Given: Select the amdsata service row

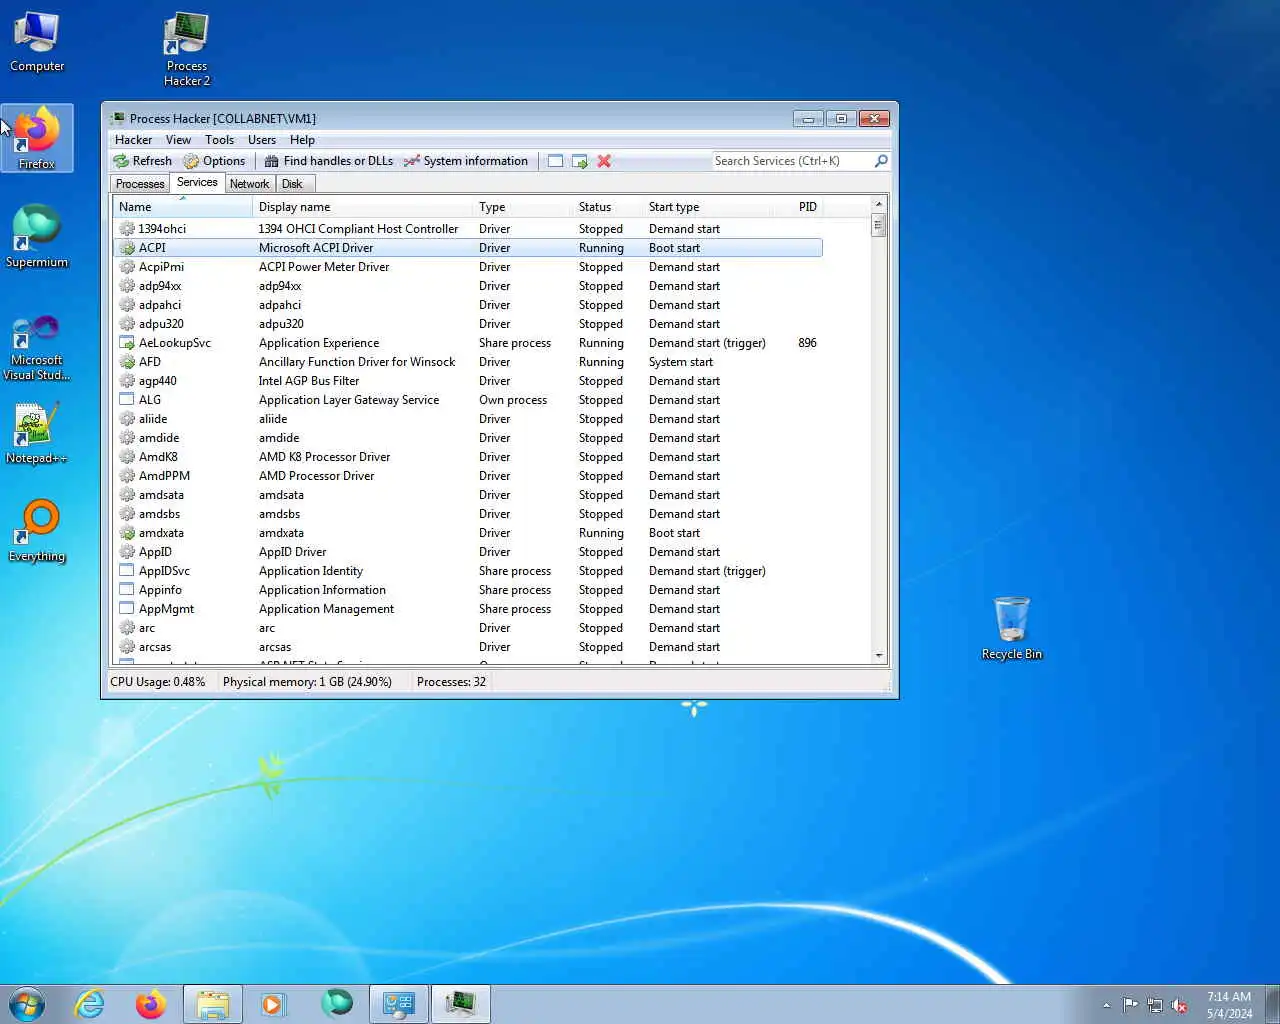Looking at the screenshot, I should click(468, 495).
